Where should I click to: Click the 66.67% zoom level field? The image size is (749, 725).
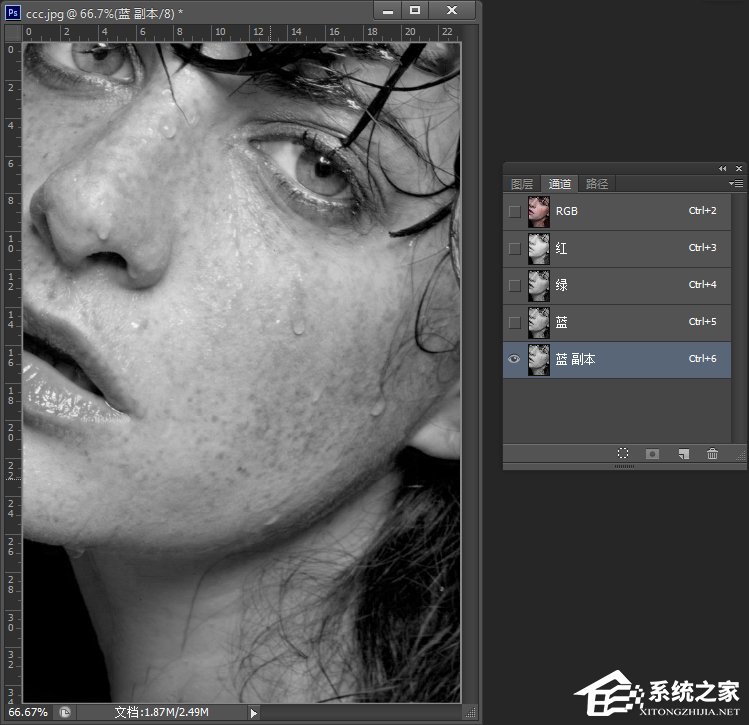pos(28,712)
